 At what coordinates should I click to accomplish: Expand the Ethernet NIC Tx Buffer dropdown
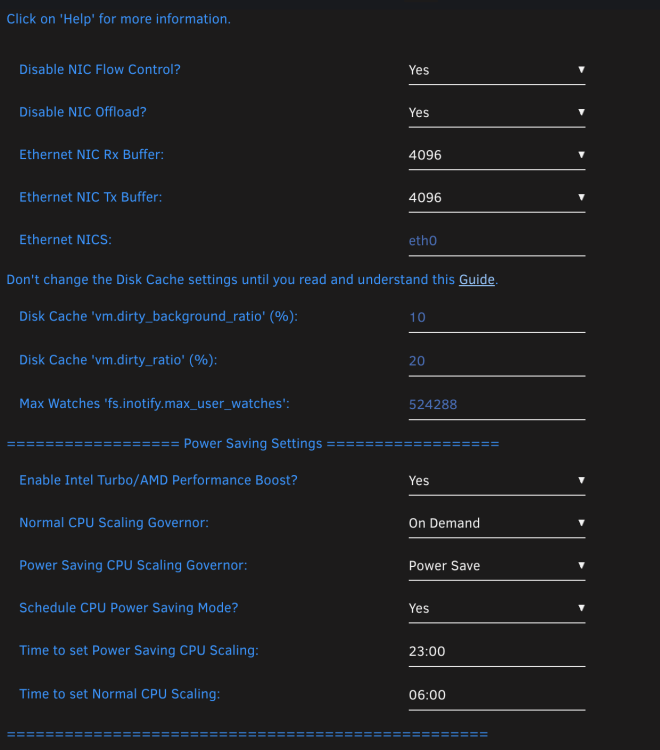coord(497,198)
